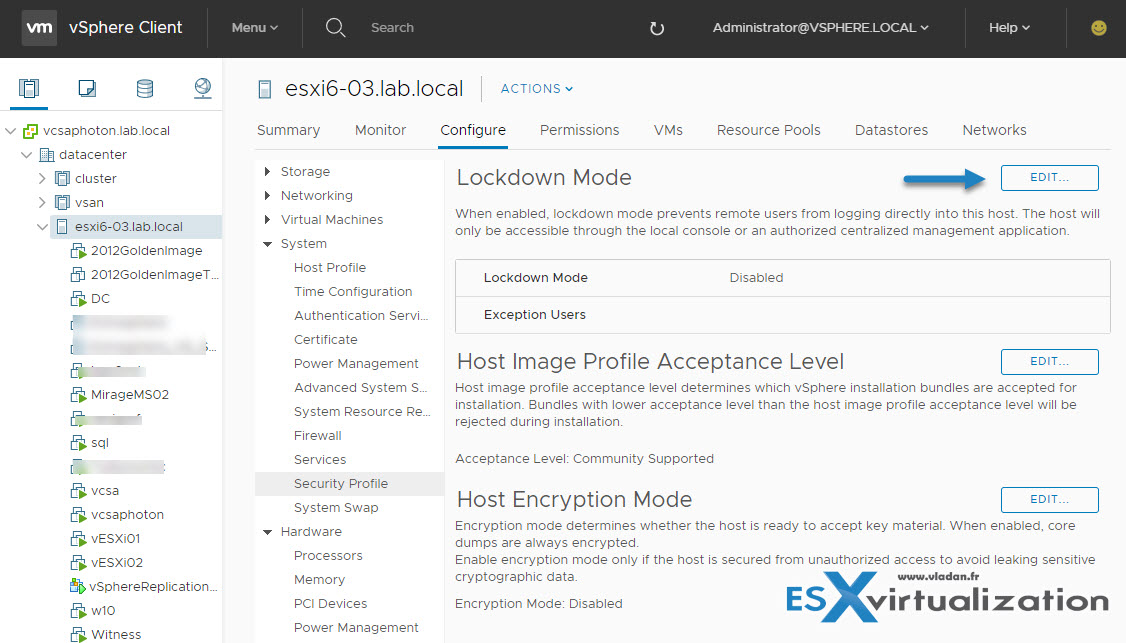Open the Host Profile settings

pyautogui.click(x=330, y=268)
